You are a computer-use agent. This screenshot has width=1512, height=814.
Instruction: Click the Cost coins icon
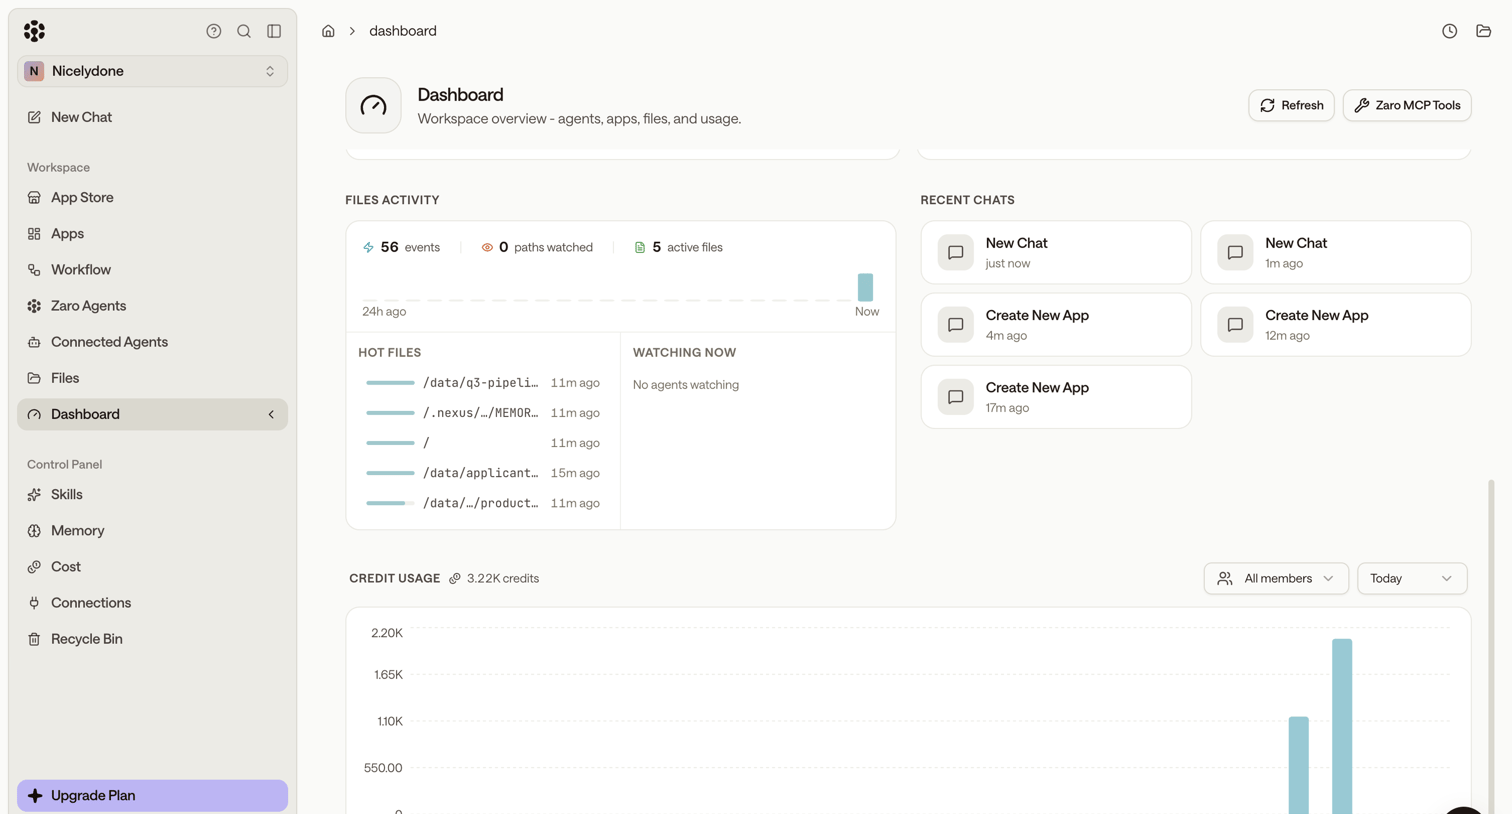pyautogui.click(x=34, y=567)
